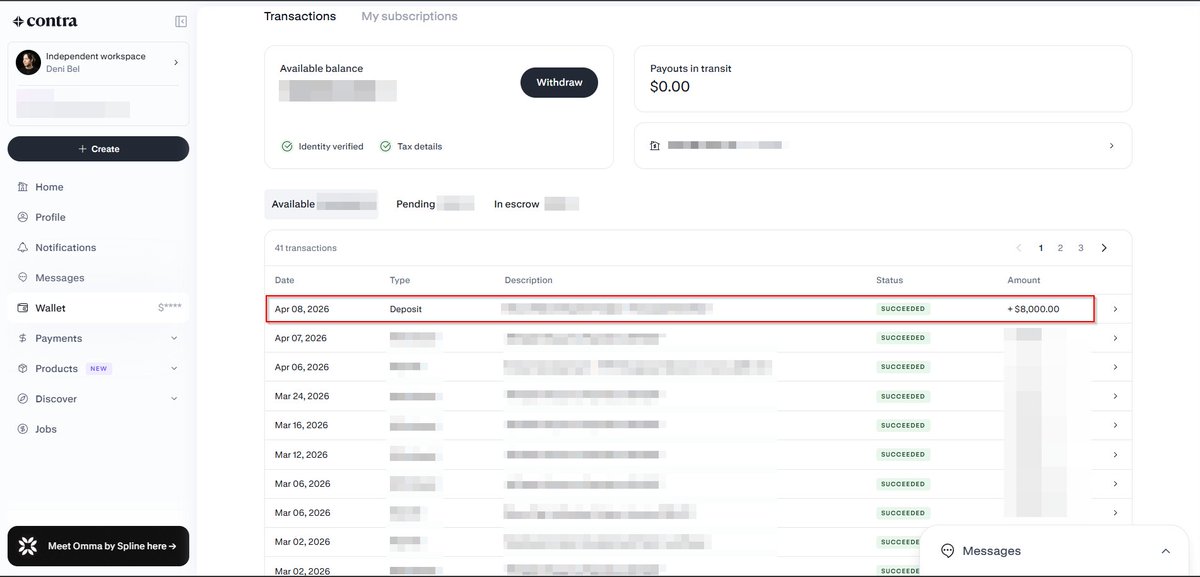Select the In escrow filter tab
This screenshot has height=577, width=1200.
536,204
